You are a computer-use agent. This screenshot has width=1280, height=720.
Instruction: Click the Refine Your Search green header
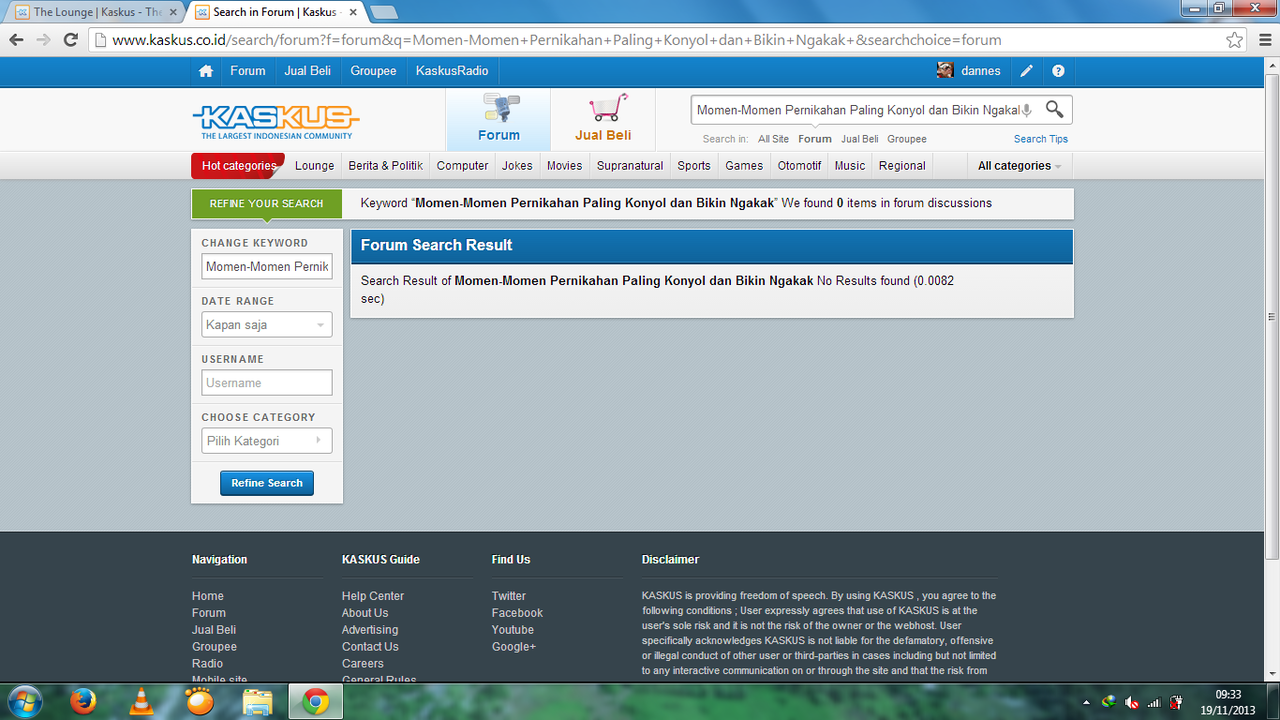[267, 203]
